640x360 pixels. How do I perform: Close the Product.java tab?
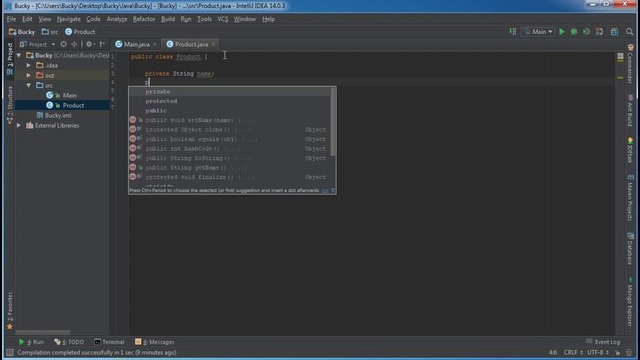[213, 44]
